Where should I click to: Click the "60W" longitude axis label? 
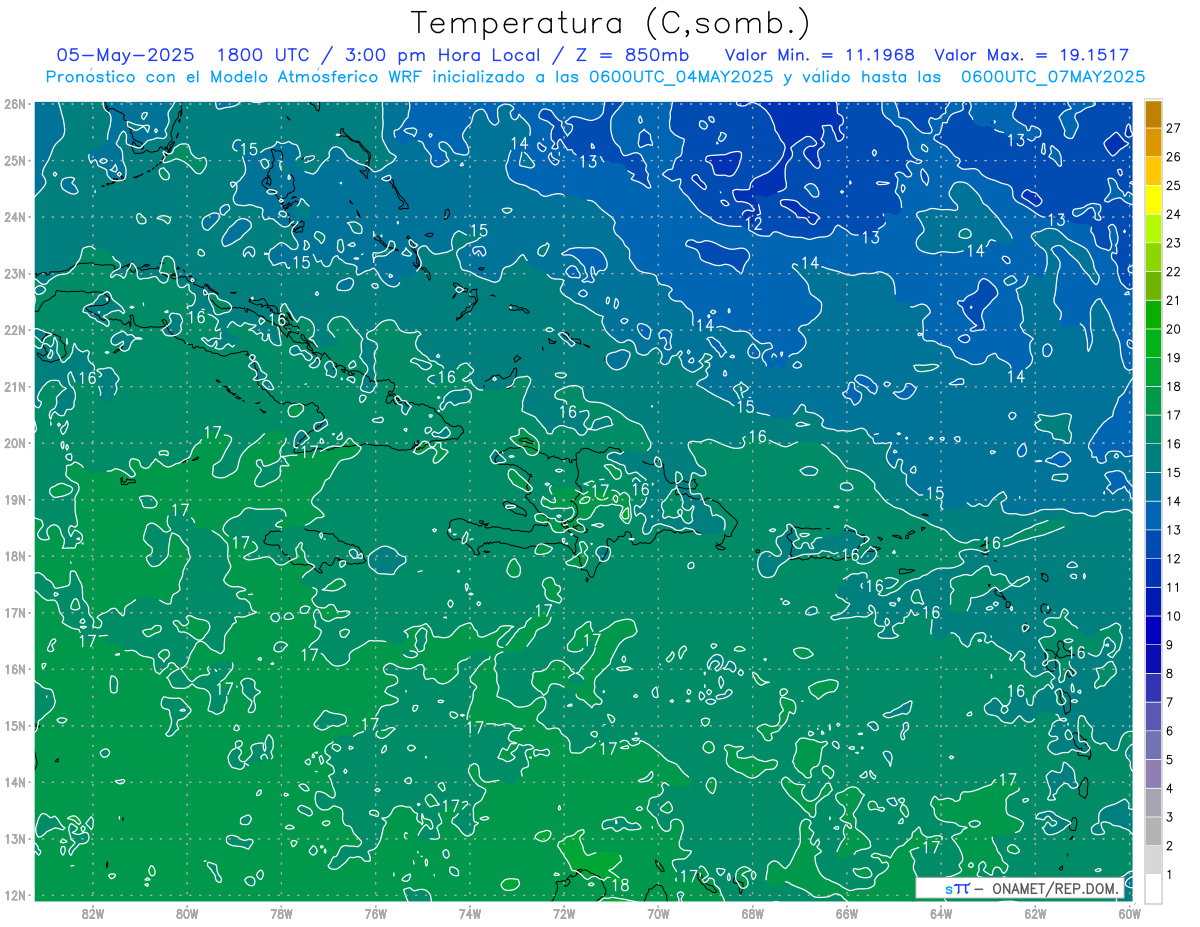pyautogui.click(x=1129, y=913)
